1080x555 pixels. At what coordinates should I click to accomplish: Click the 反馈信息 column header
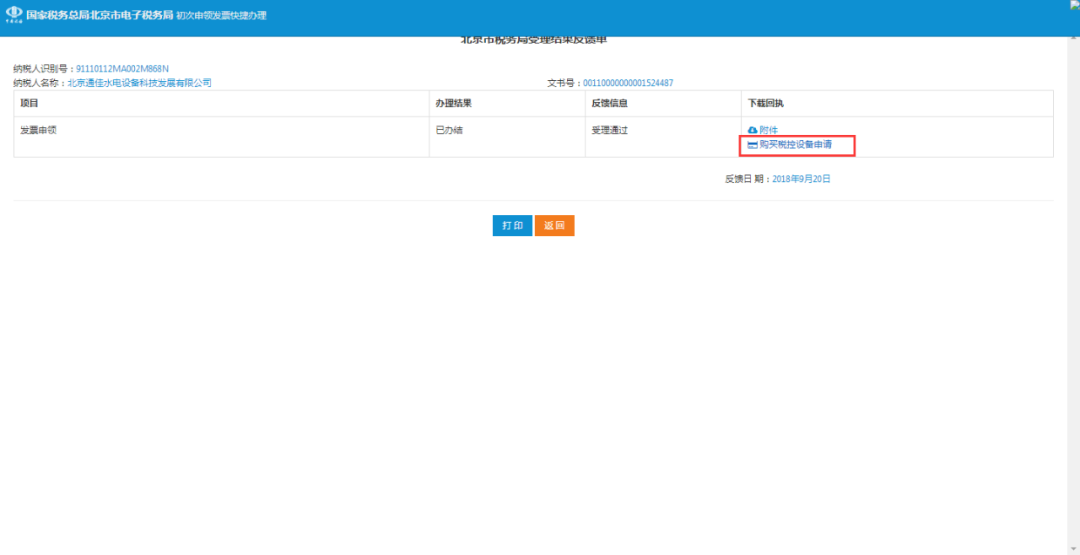point(609,104)
